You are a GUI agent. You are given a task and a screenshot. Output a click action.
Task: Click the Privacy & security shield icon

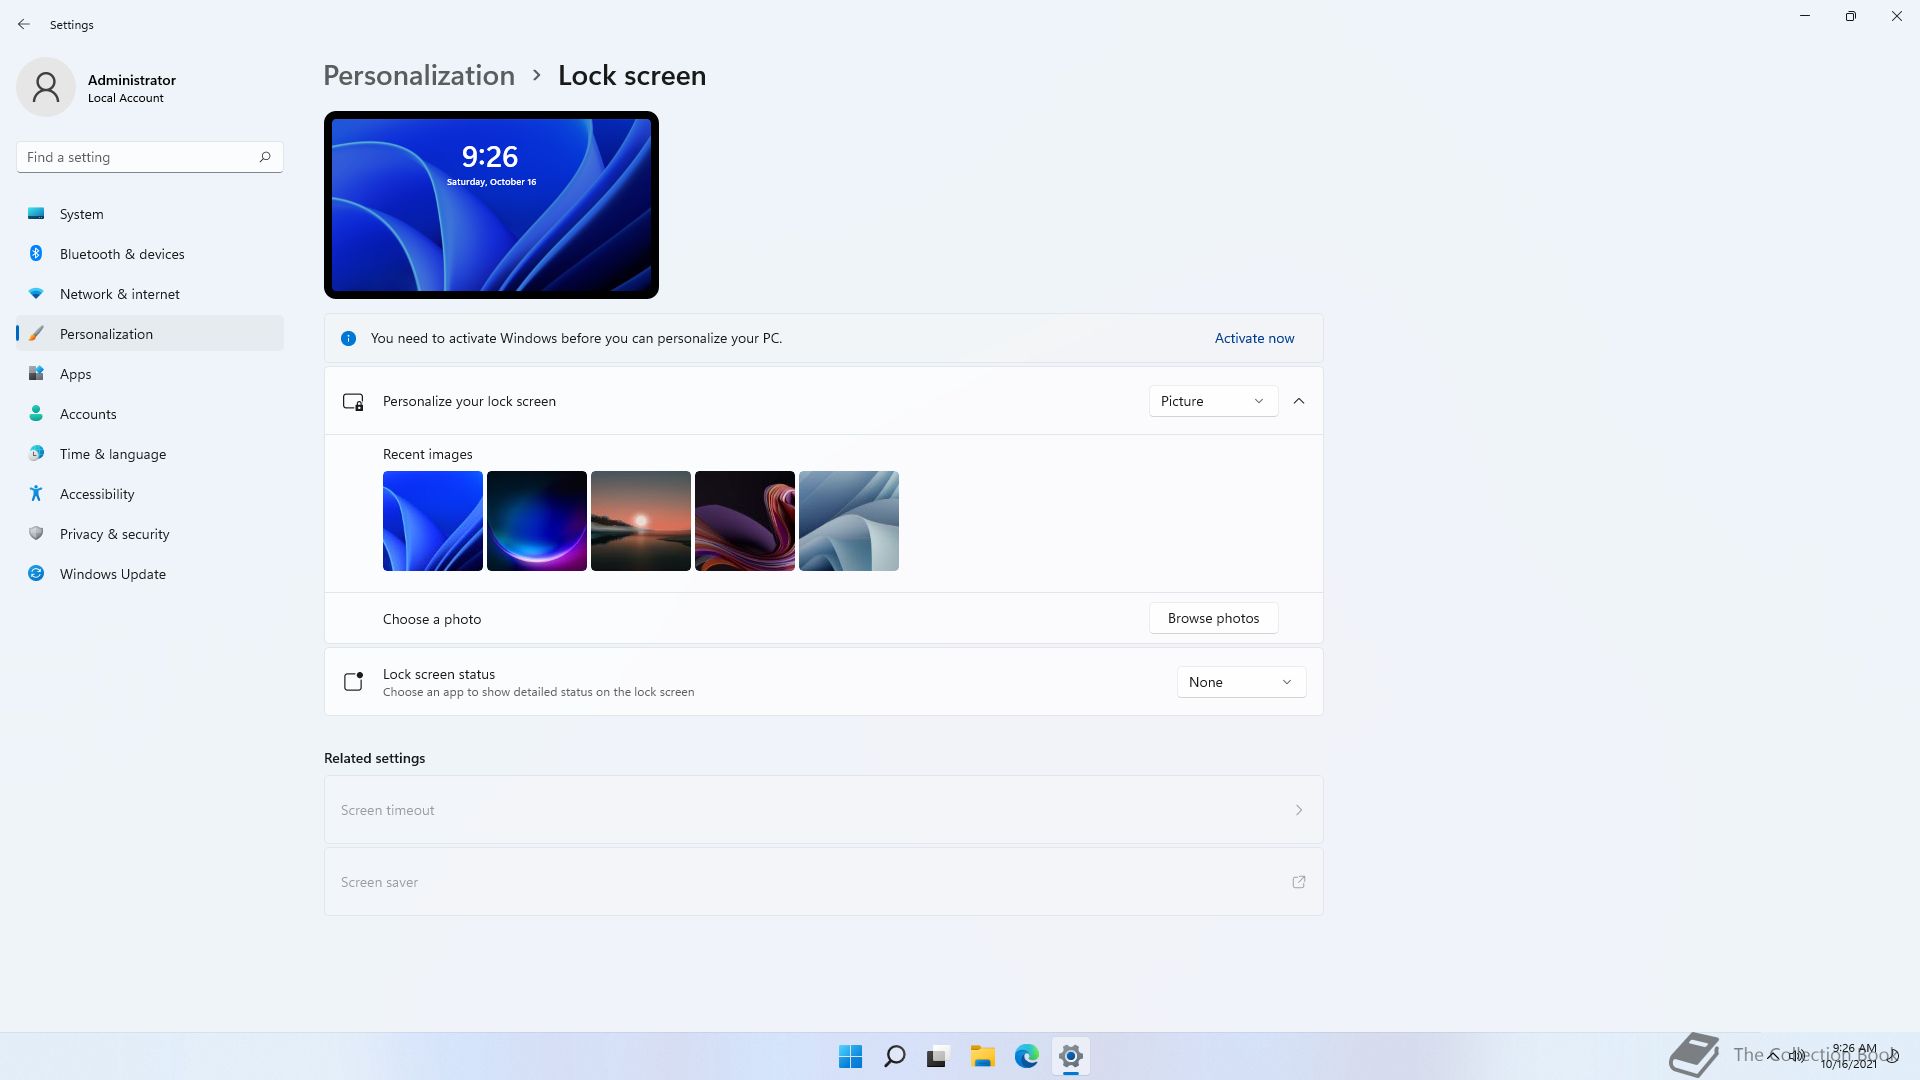pyautogui.click(x=36, y=533)
